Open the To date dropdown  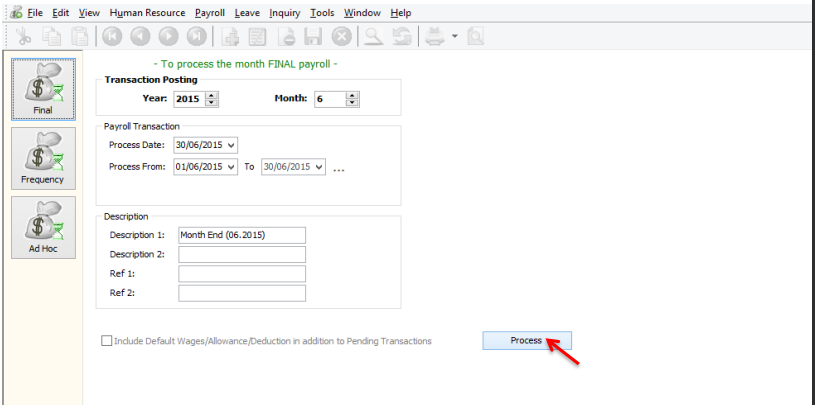[x=318, y=166]
